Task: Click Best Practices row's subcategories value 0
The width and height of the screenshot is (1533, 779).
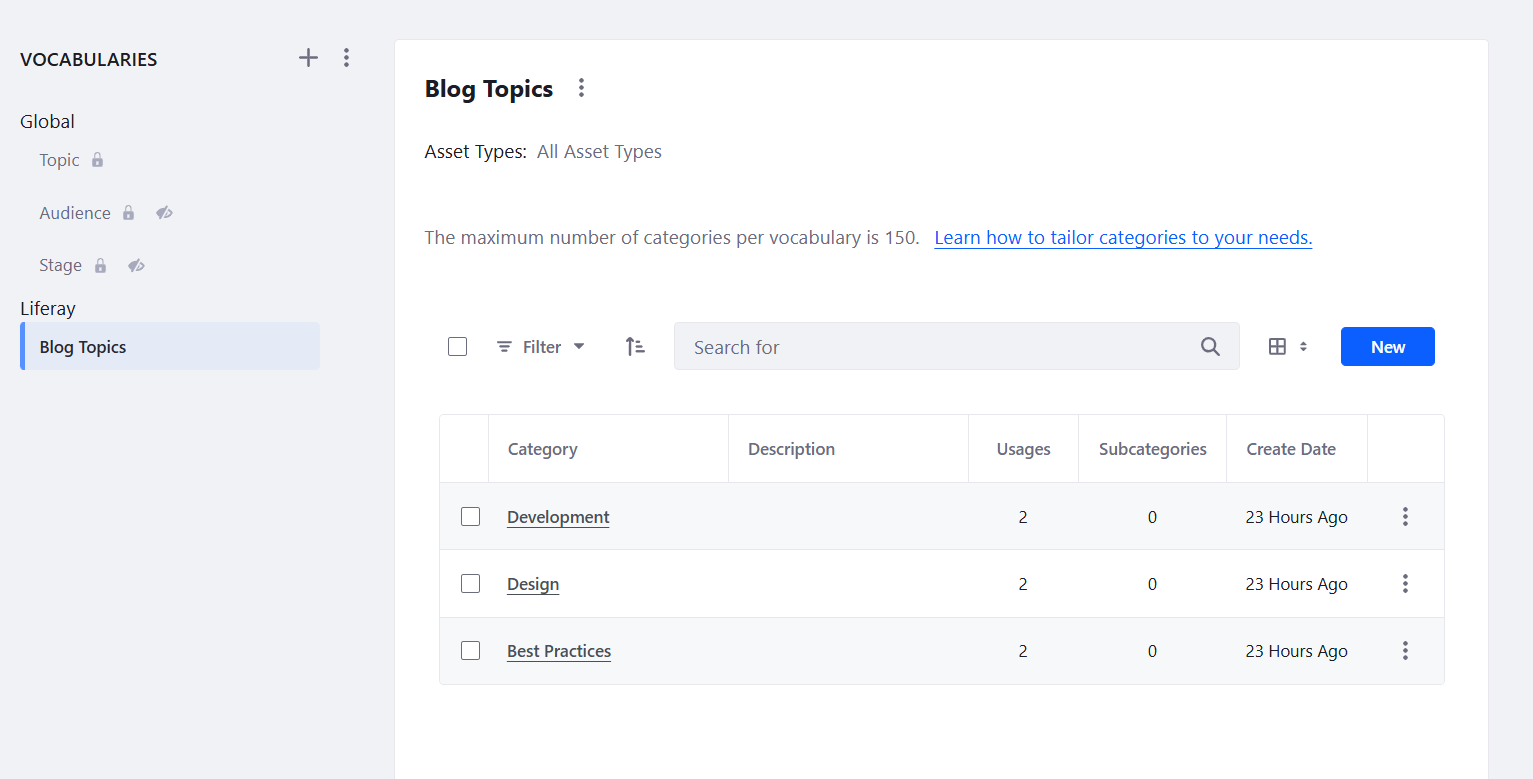Action: tap(1152, 651)
